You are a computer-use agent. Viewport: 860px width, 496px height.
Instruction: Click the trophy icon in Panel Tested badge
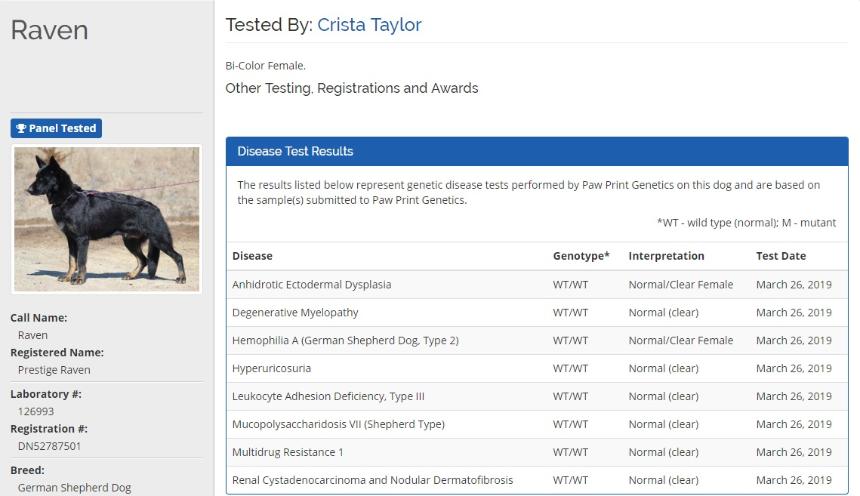coord(21,128)
